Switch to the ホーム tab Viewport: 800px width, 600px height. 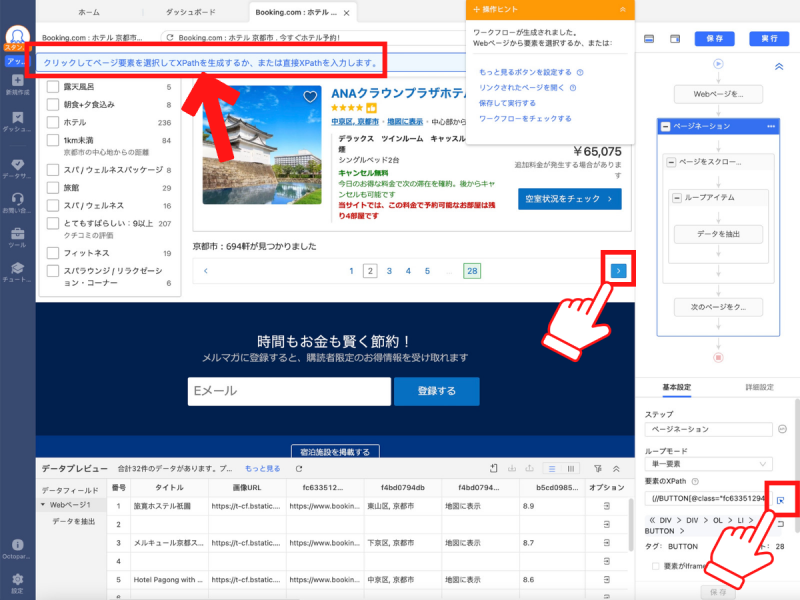click(89, 12)
